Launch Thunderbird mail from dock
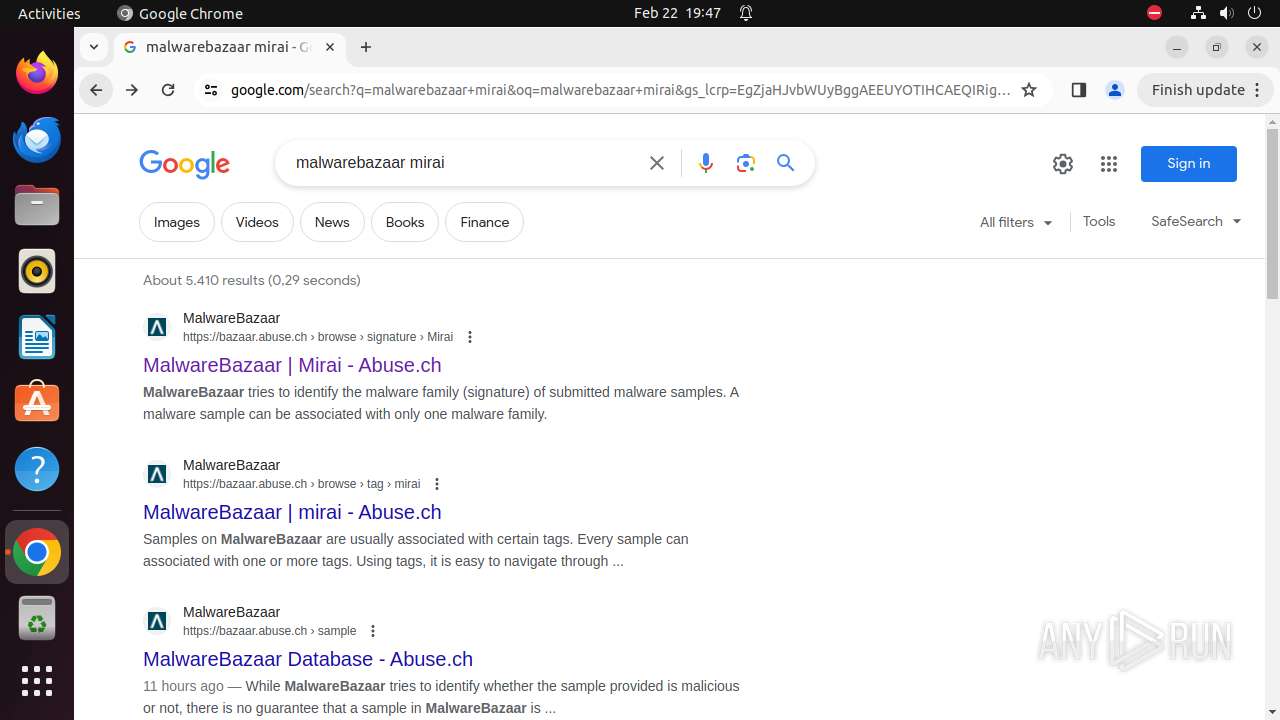 coord(37,139)
